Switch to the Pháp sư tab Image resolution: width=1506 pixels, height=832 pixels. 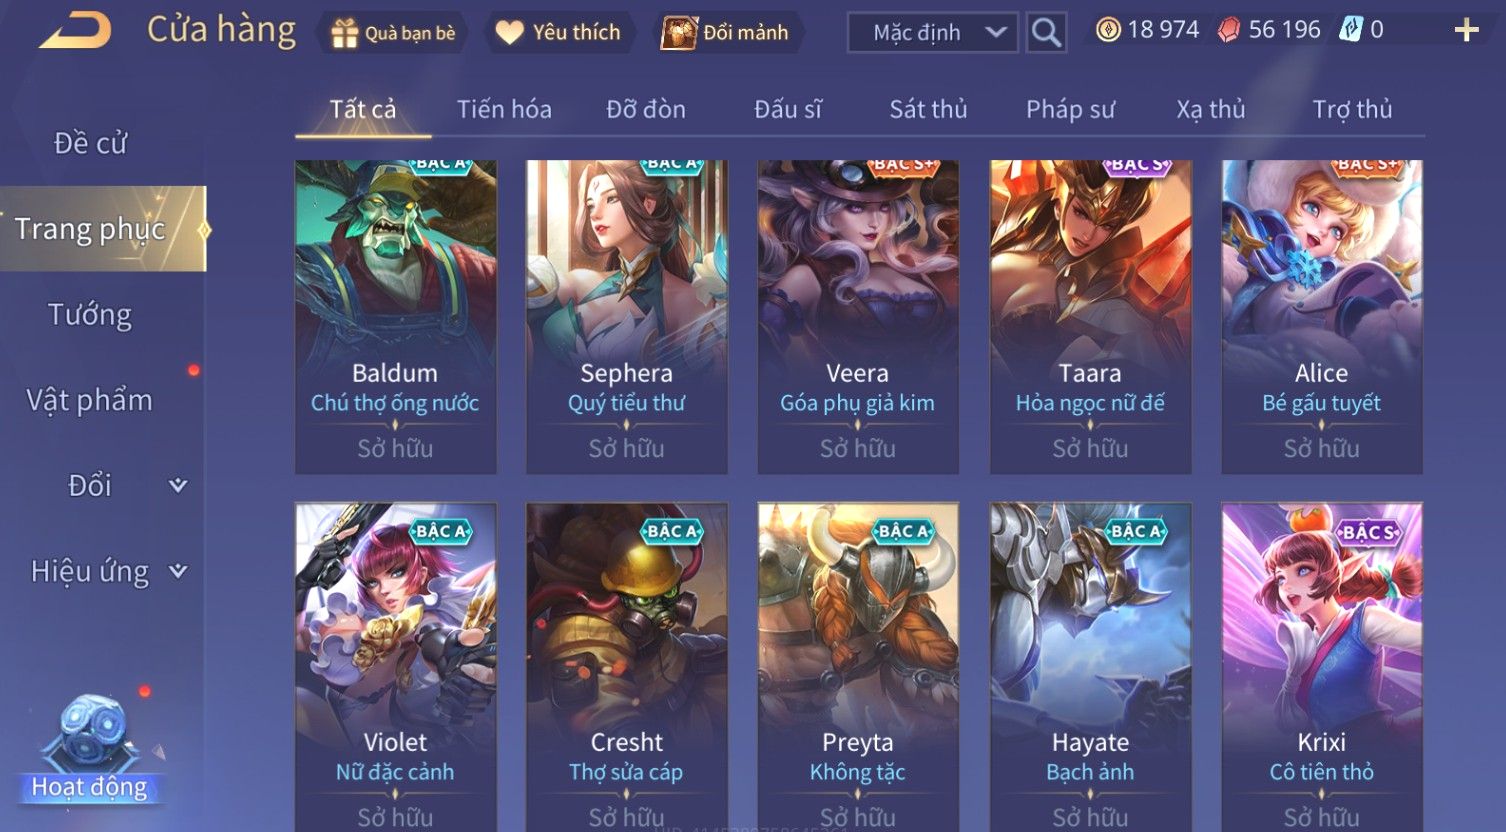(x=1070, y=109)
